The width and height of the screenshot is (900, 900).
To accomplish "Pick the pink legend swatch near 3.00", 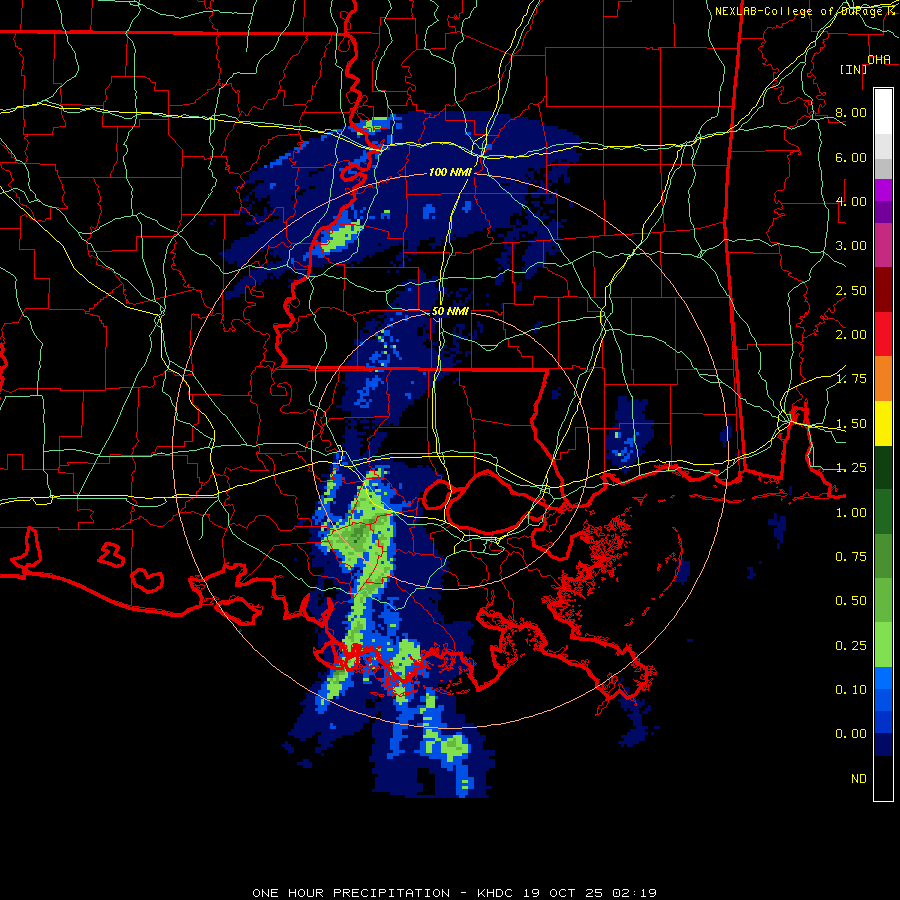I will point(883,245).
